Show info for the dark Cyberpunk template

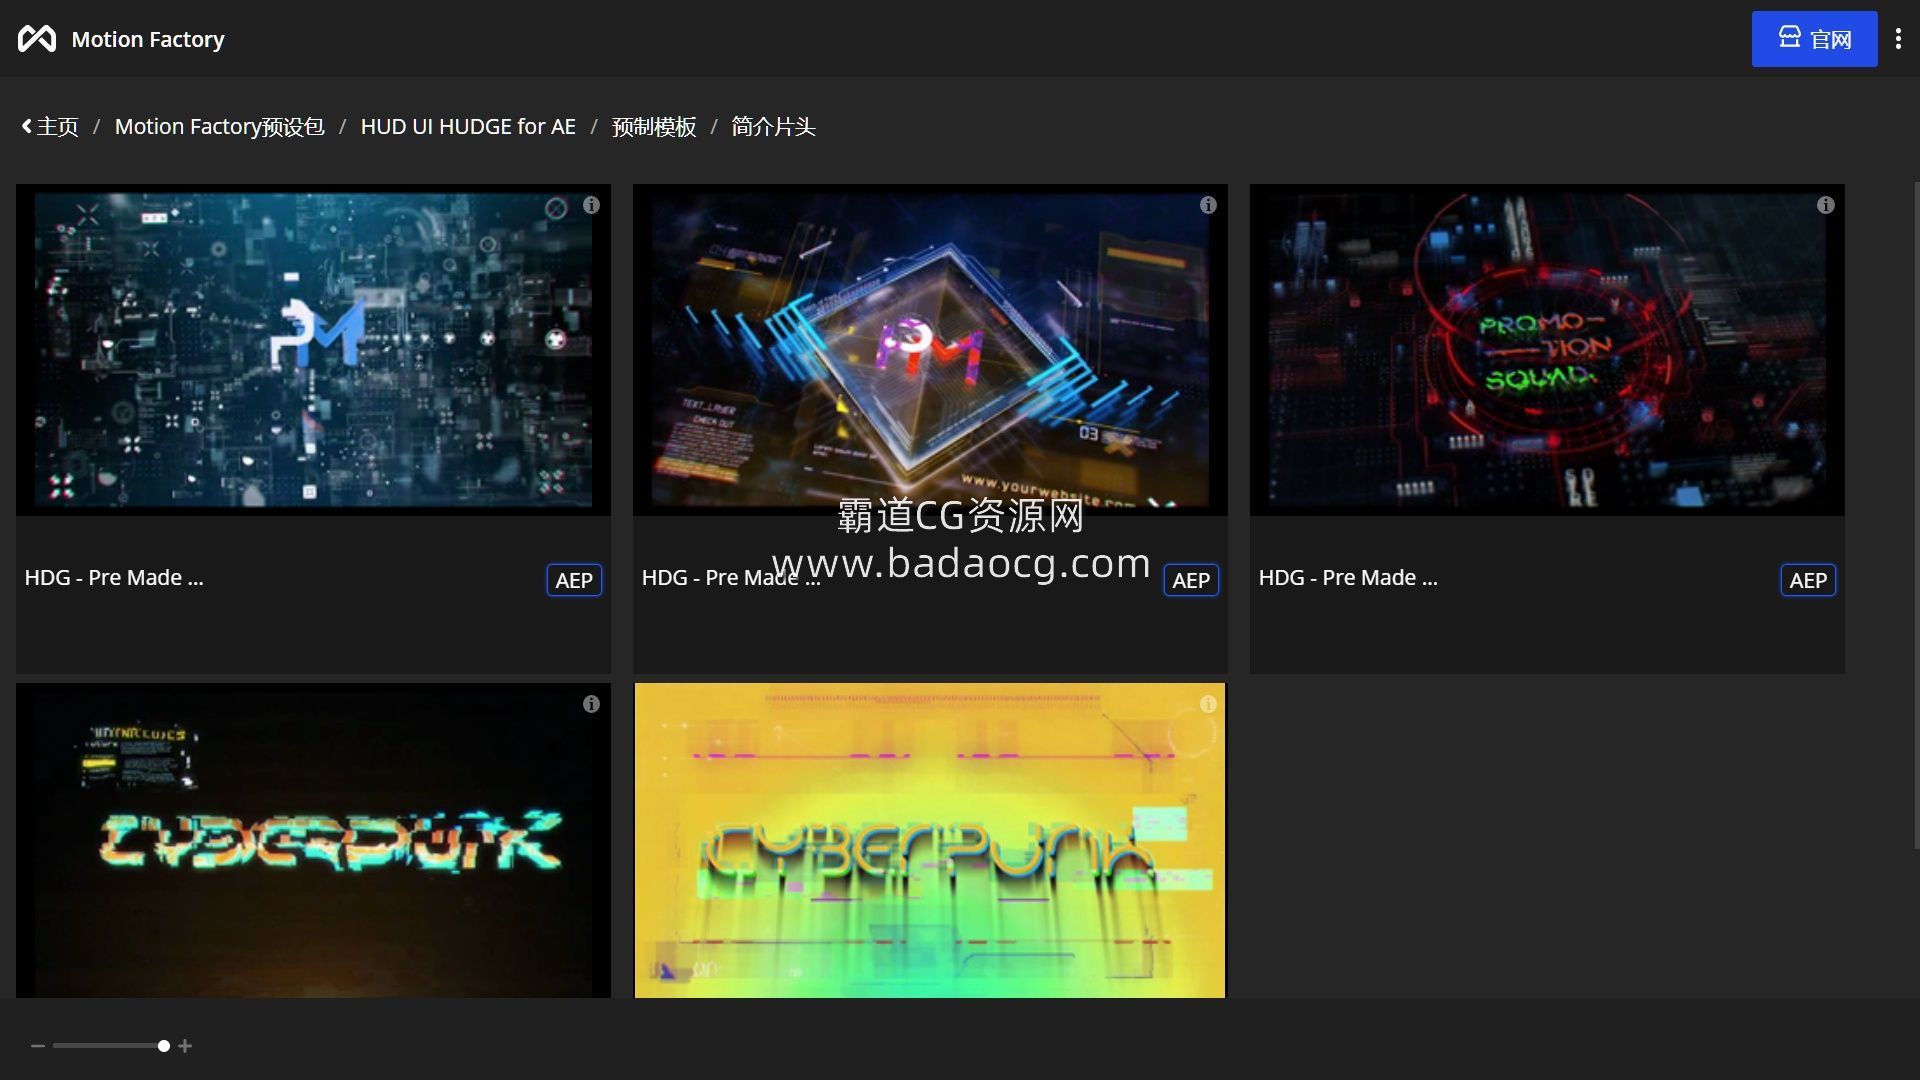click(592, 704)
